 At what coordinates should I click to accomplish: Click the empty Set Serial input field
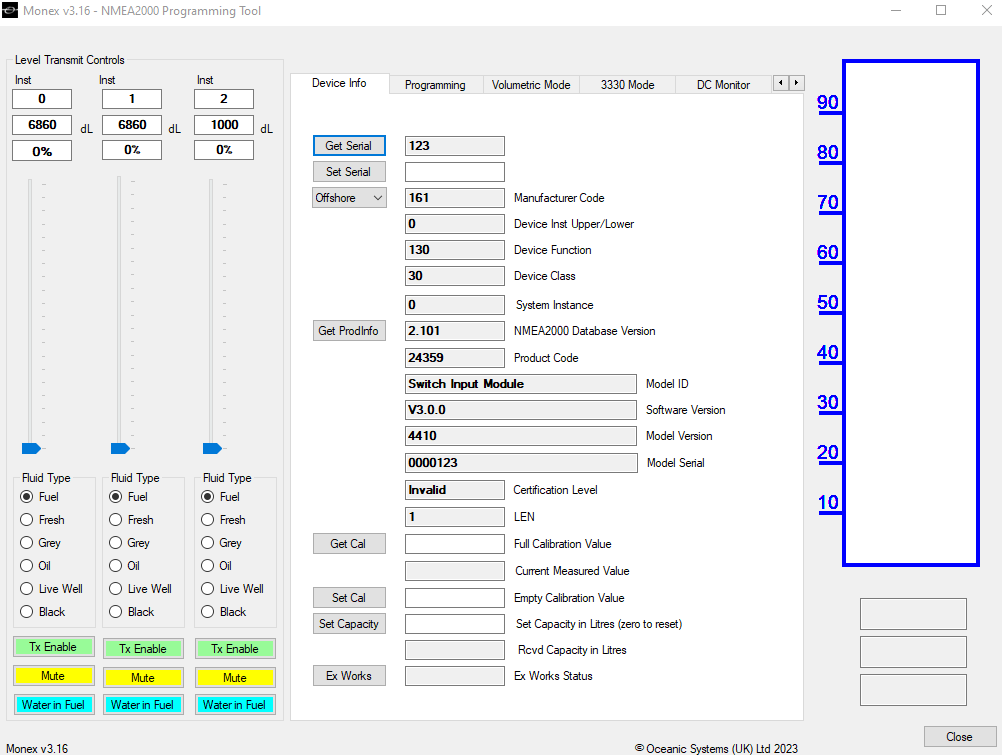455,172
